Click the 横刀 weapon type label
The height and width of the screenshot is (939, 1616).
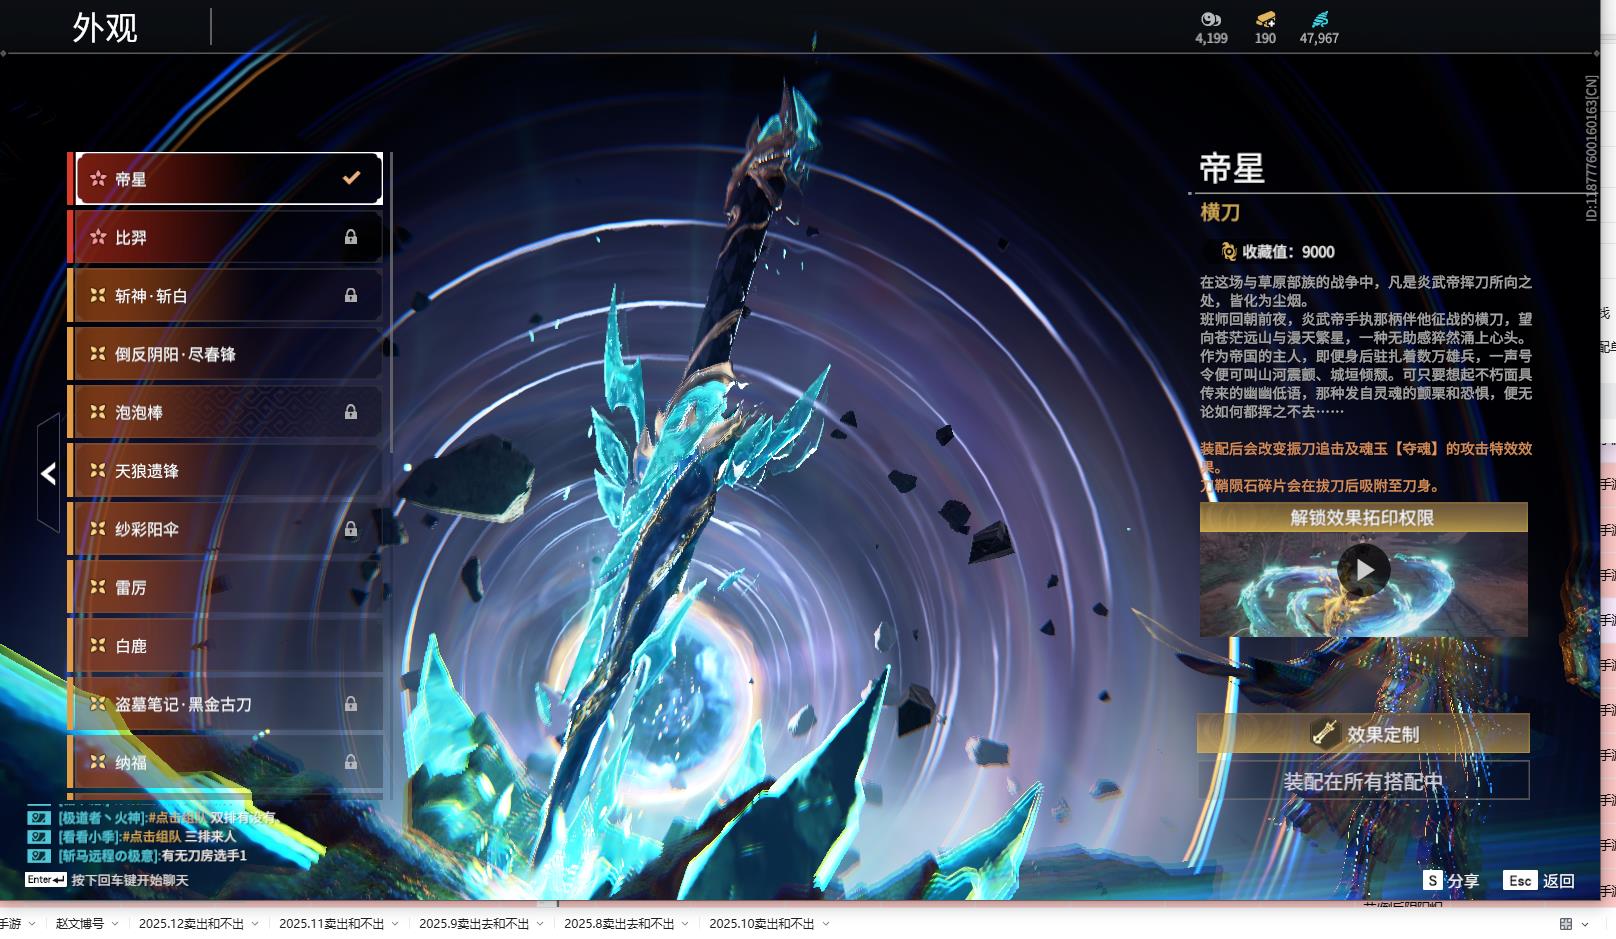point(1220,212)
